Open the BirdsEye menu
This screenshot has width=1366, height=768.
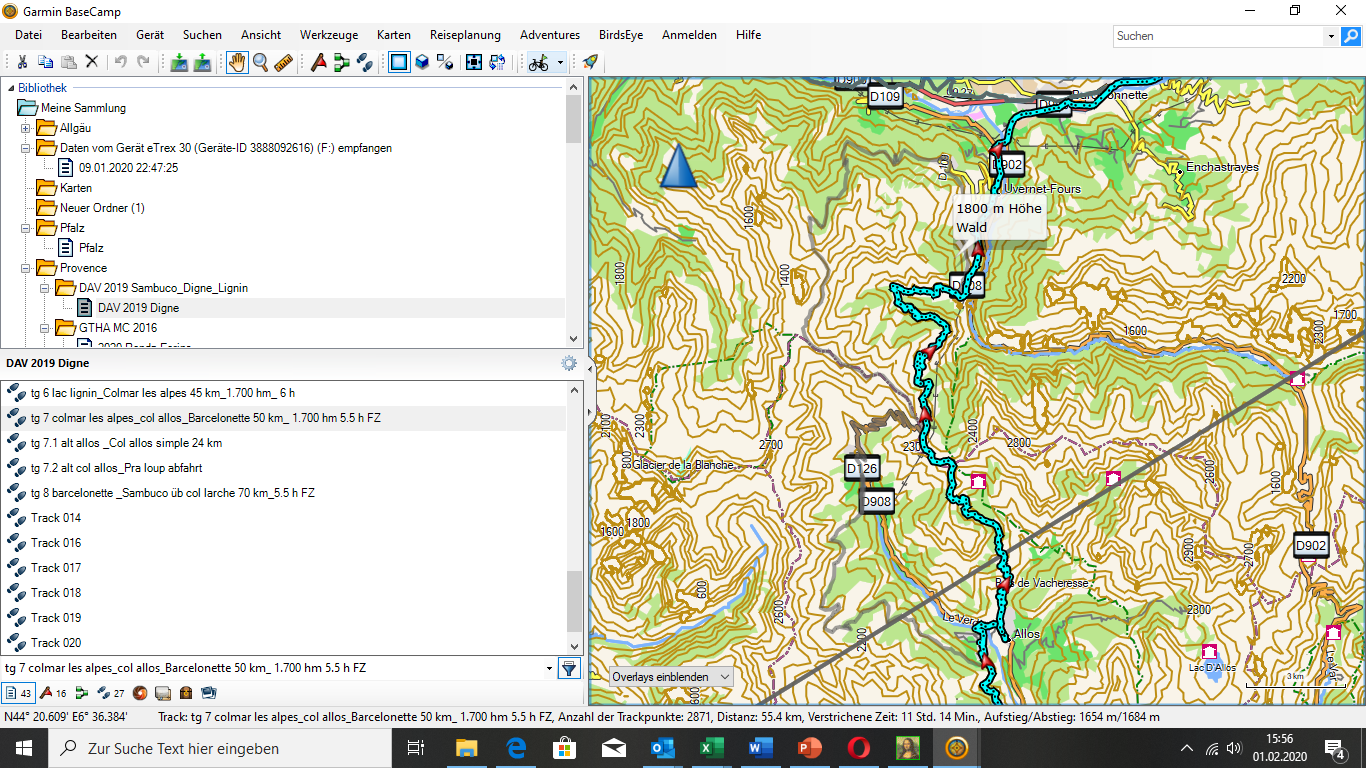(x=621, y=35)
